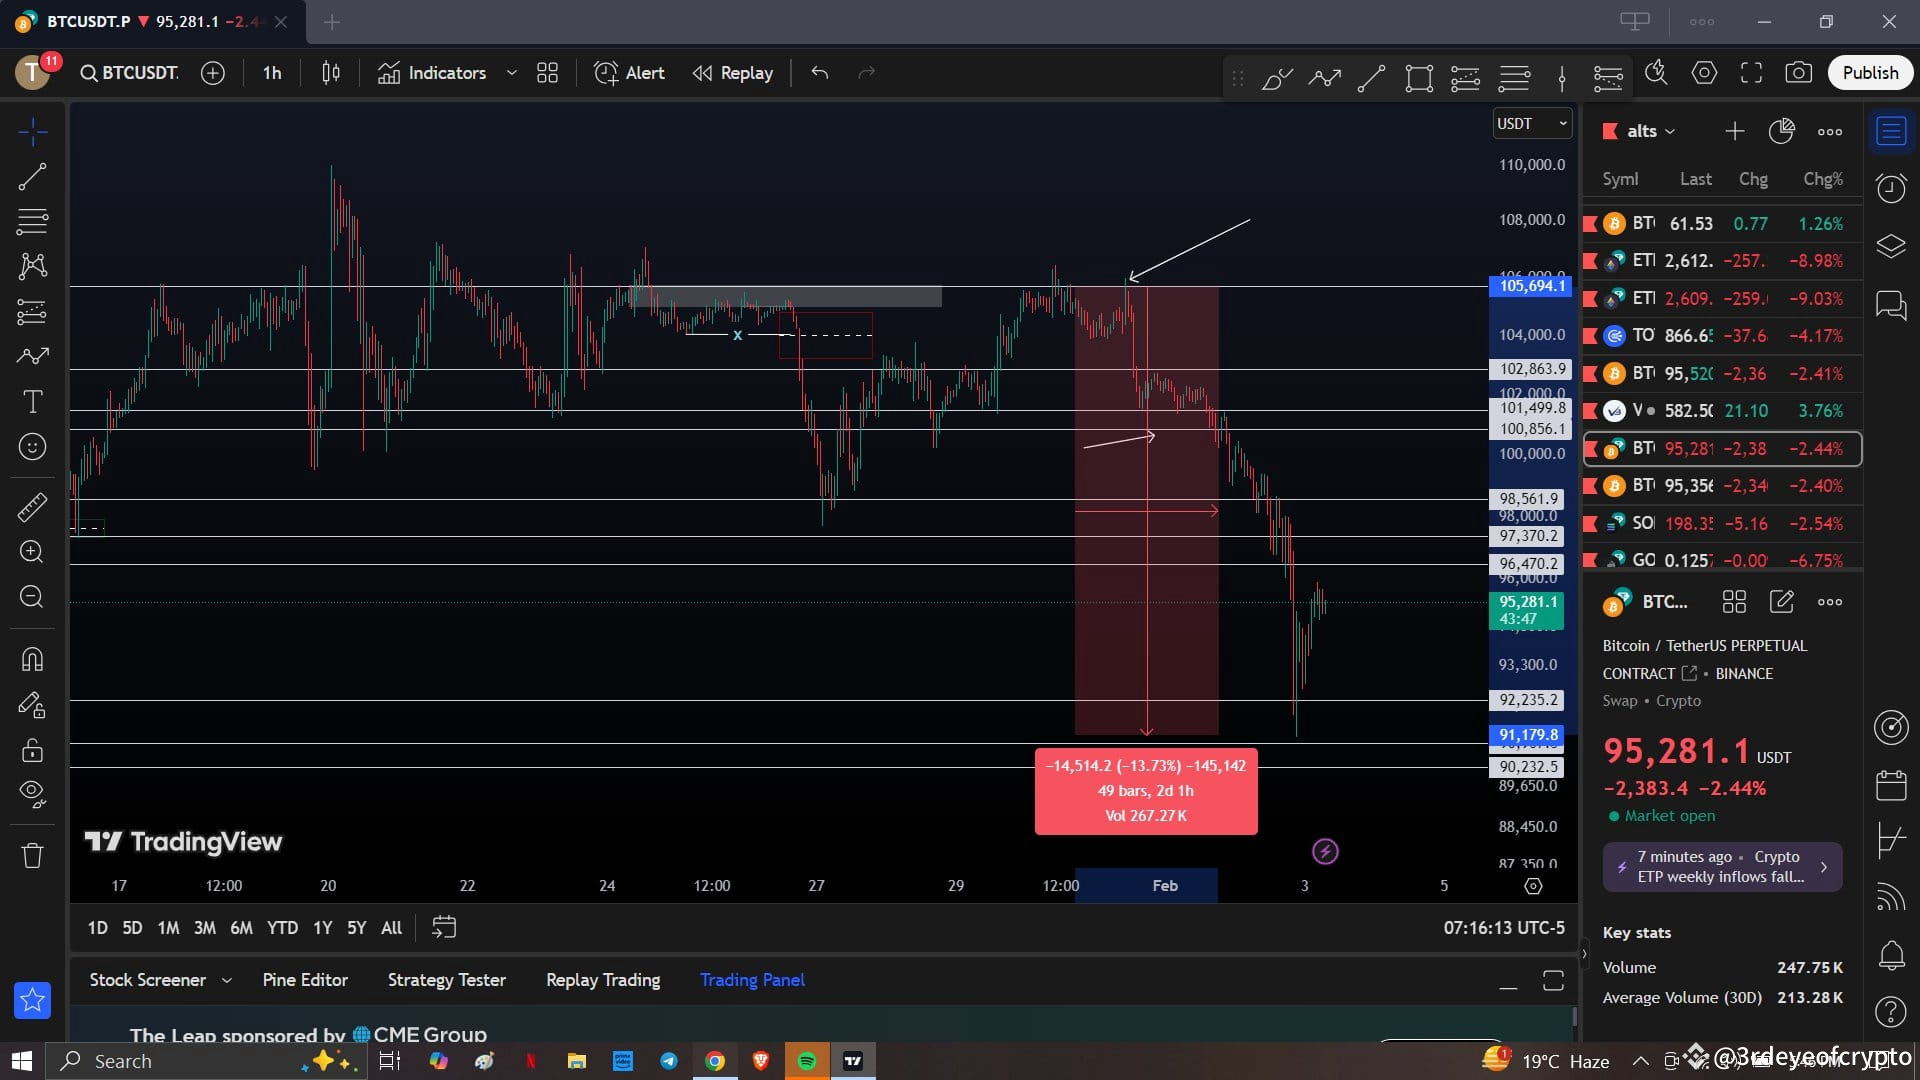Select the zoom-in tool
Screen dimensions: 1920x1080
(33, 552)
